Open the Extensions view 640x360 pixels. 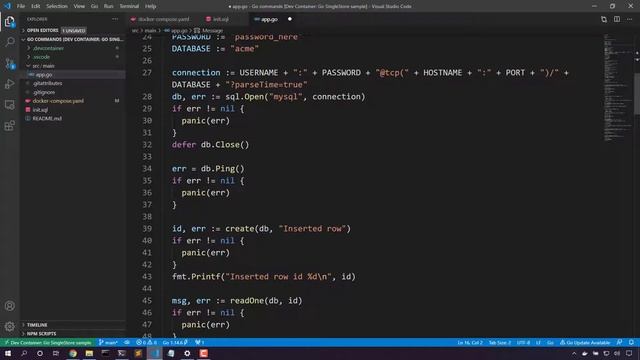click(10, 125)
